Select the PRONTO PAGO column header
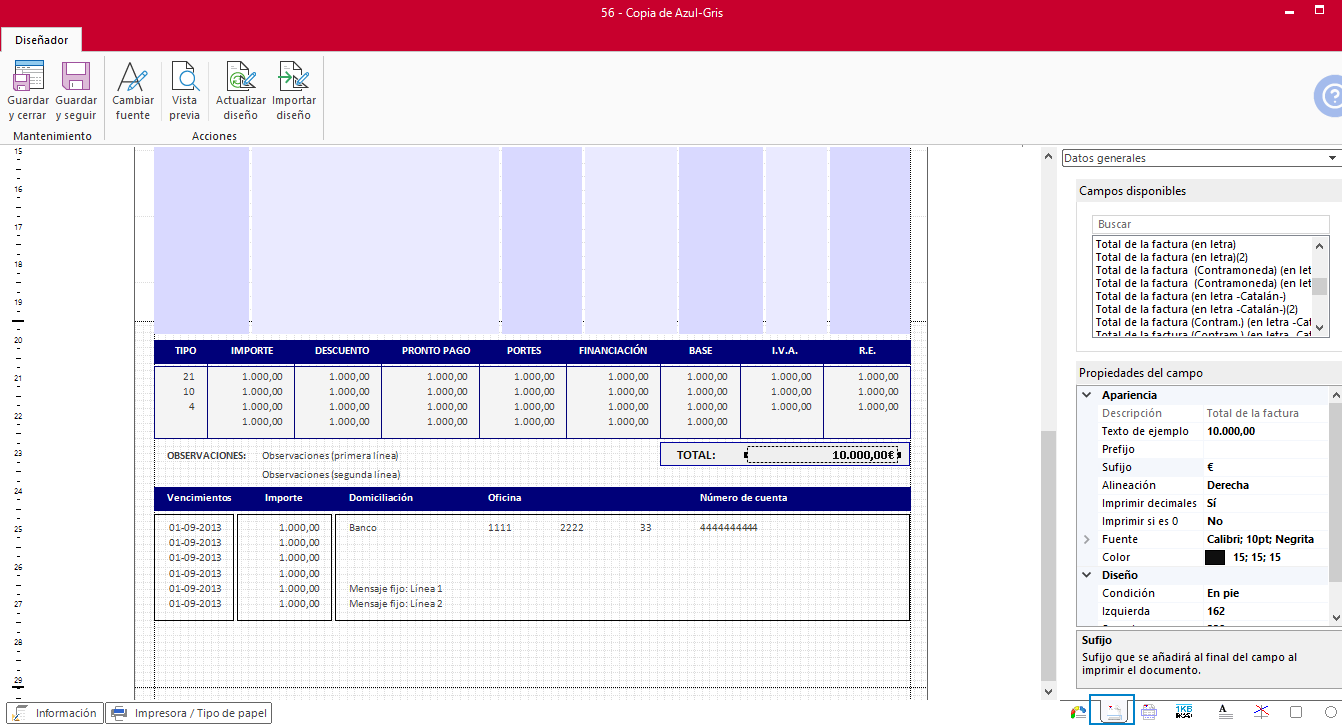 [x=436, y=351]
